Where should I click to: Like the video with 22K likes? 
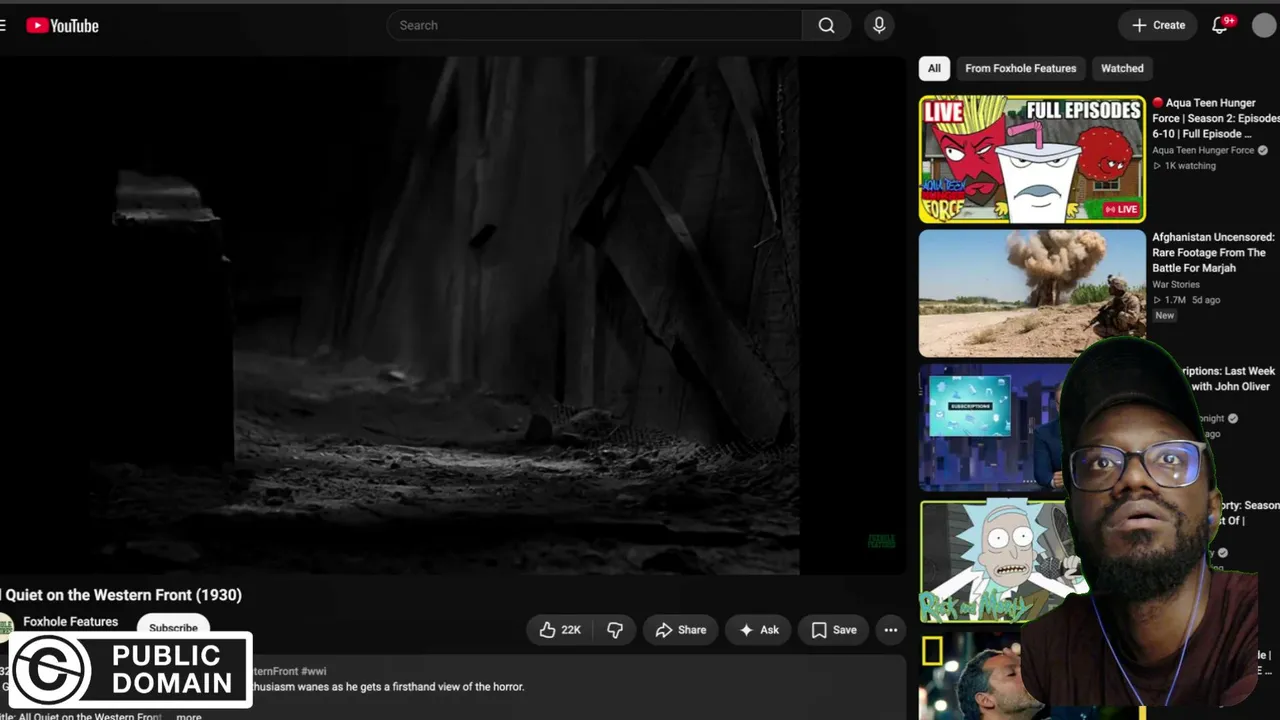(560, 630)
